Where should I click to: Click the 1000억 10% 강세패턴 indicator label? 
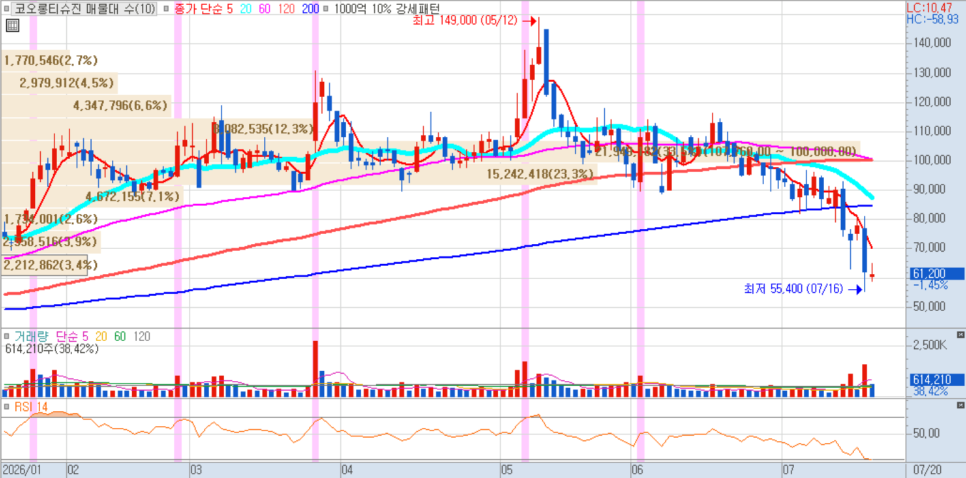click(x=386, y=9)
